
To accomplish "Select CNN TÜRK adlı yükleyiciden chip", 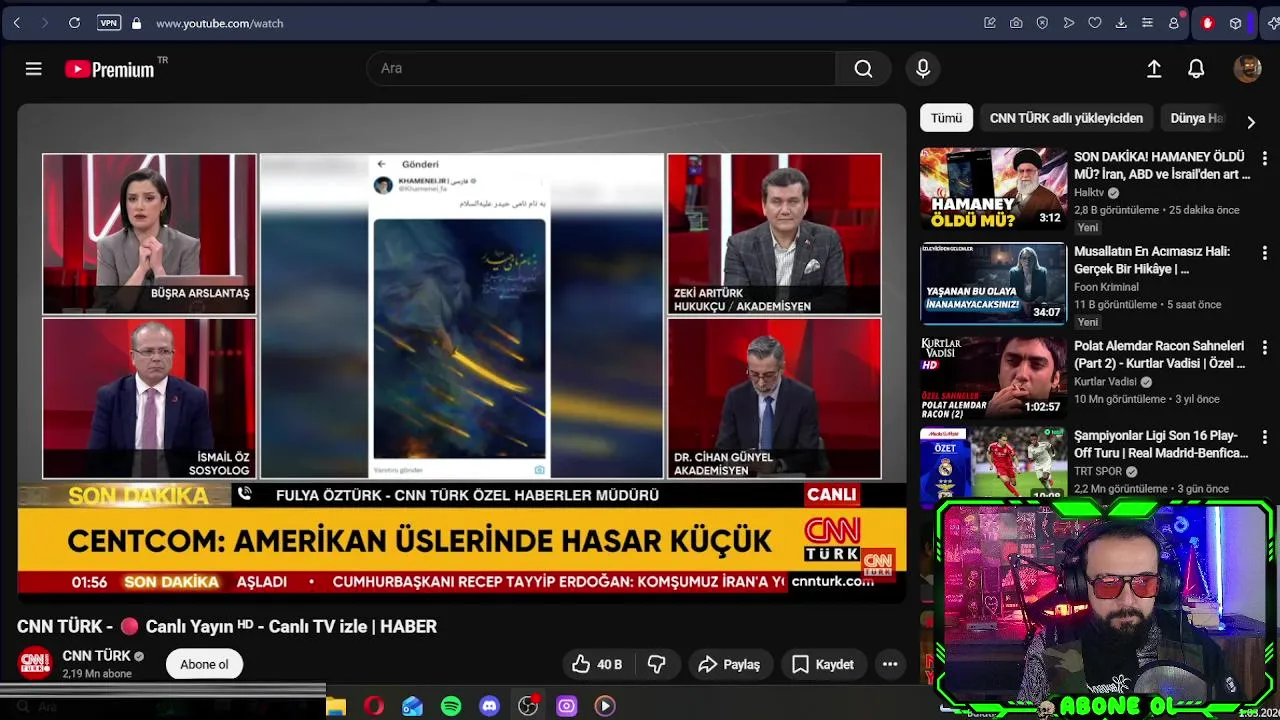I will point(1066,118).
